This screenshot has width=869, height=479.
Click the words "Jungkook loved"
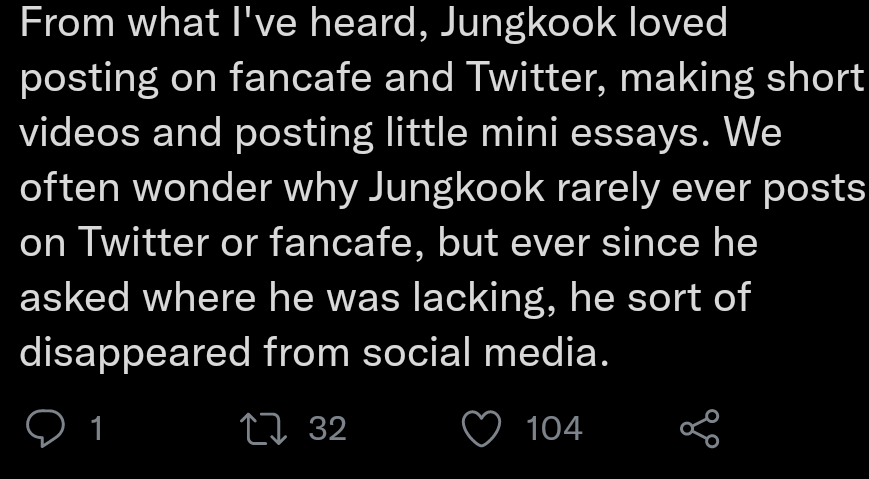584,22
